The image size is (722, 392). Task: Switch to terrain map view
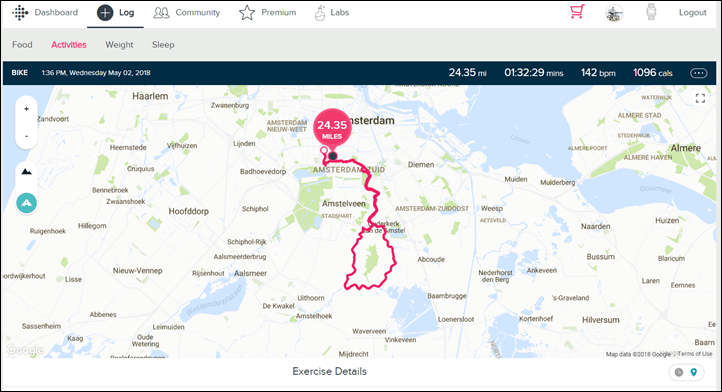[27, 172]
